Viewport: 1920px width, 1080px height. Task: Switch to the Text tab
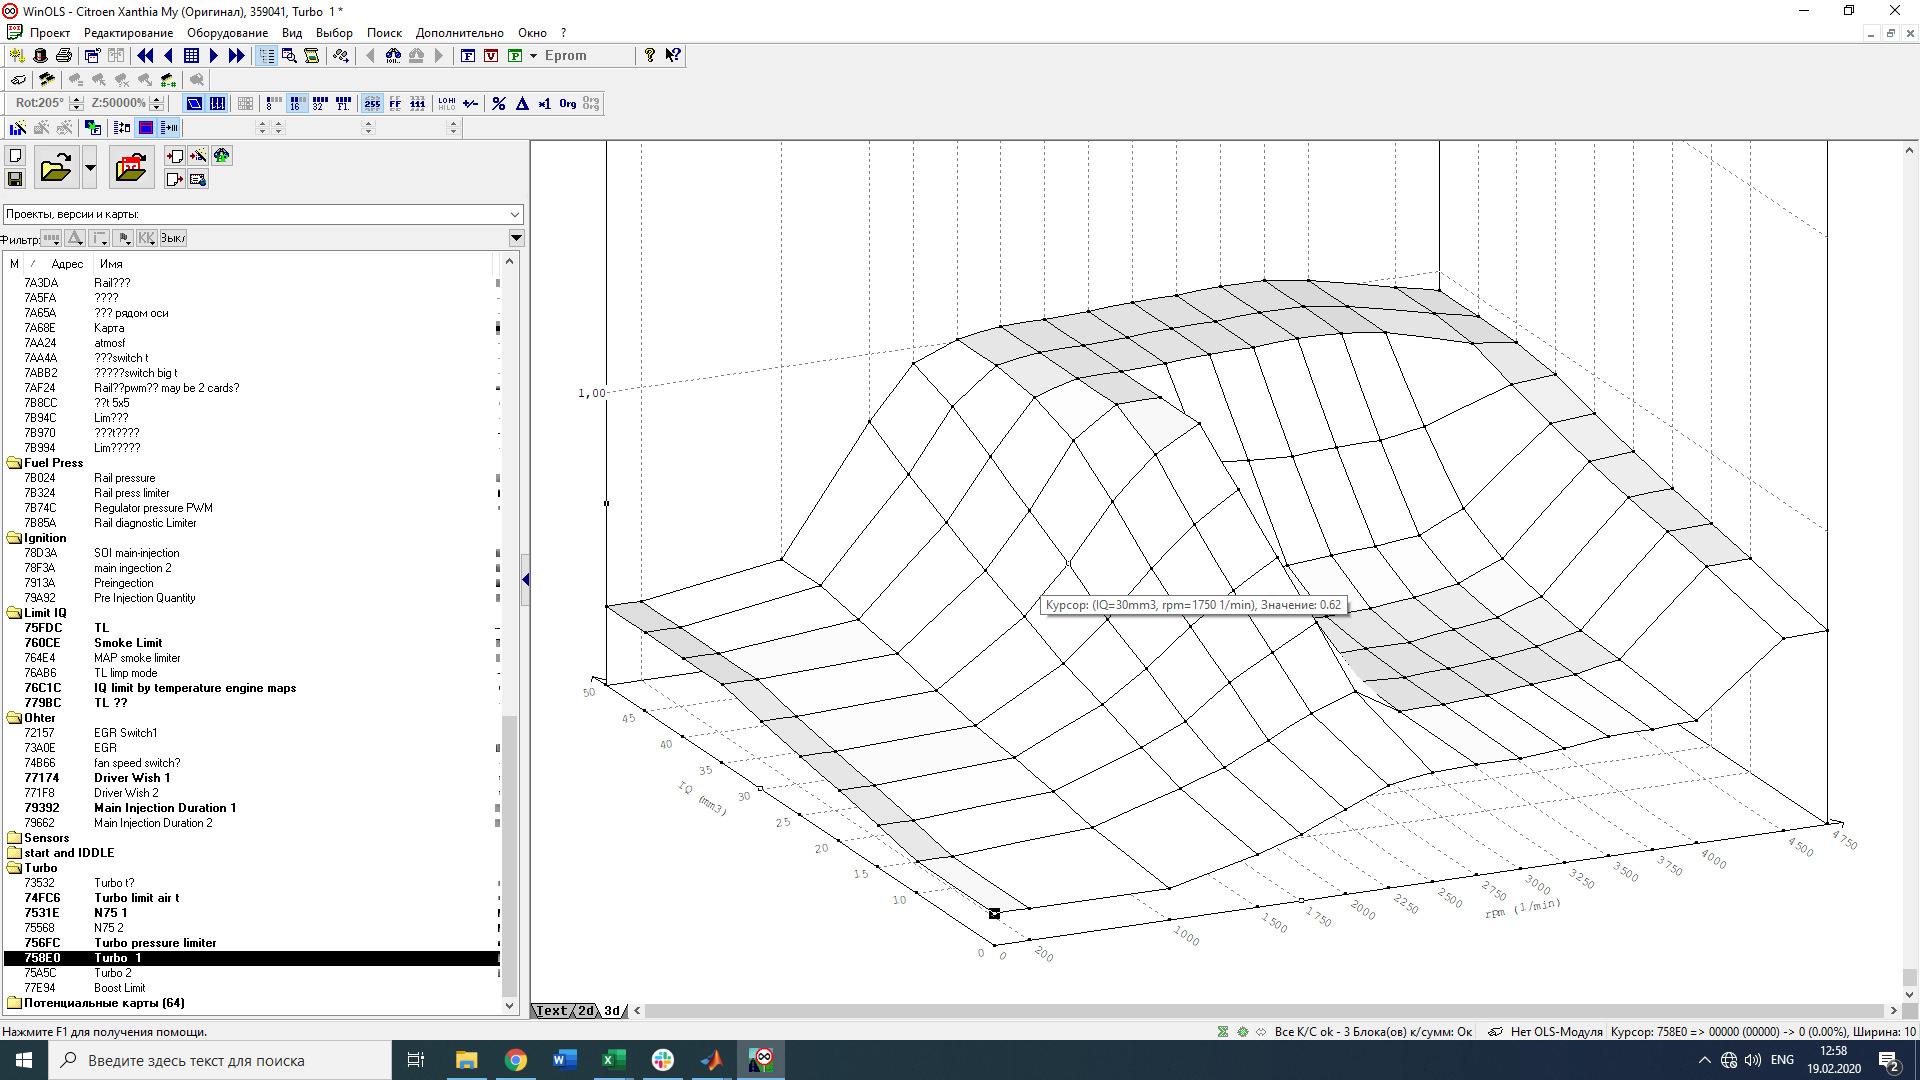pos(551,1011)
